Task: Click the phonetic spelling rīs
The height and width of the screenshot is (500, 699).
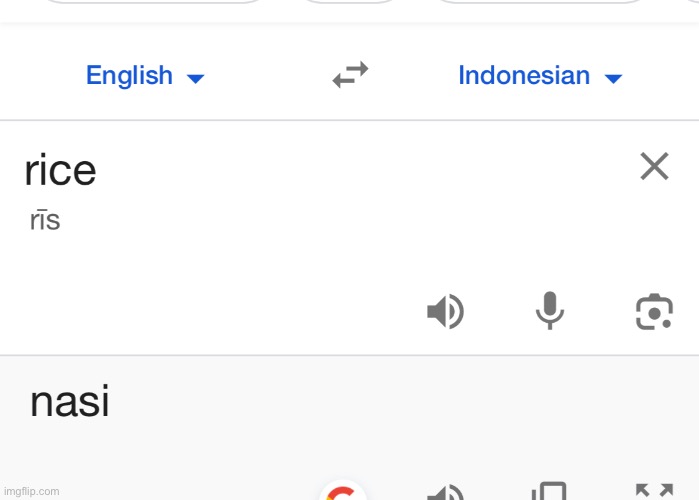Action: click(45, 220)
